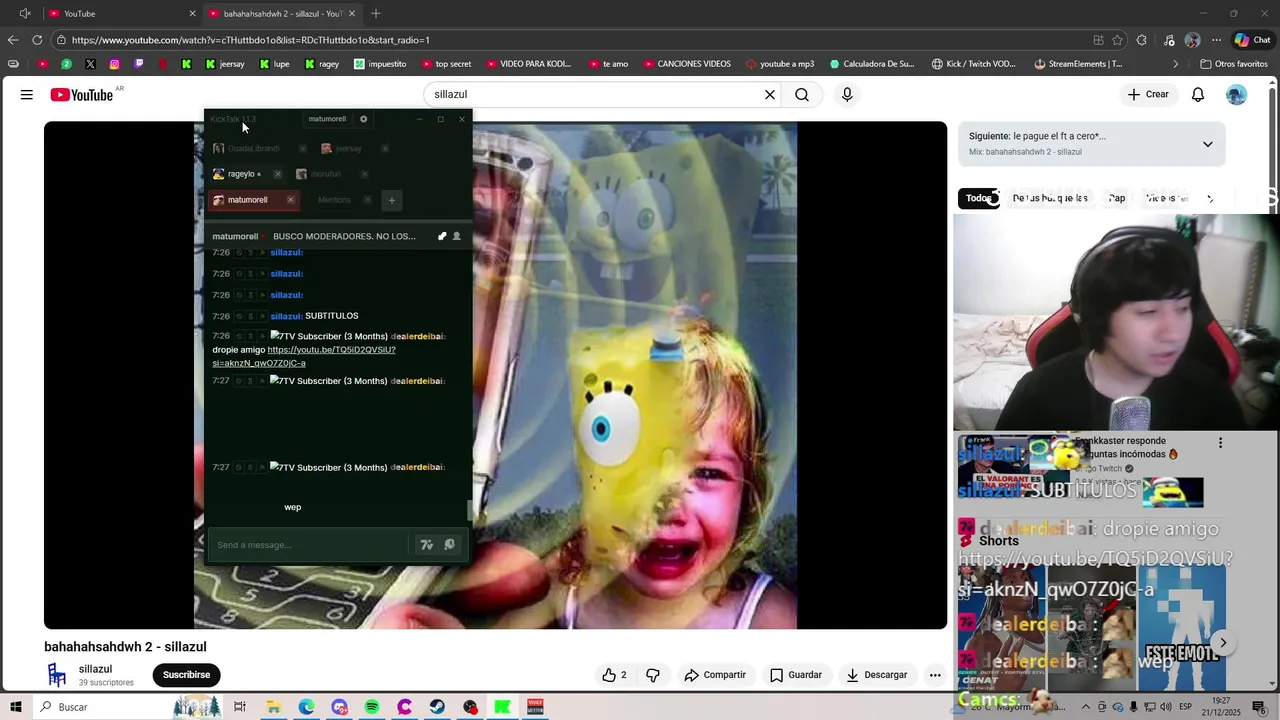1280x720 pixels.
Task: Advance the Shorts shelf with next arrow
Action: click(1223, 643)
